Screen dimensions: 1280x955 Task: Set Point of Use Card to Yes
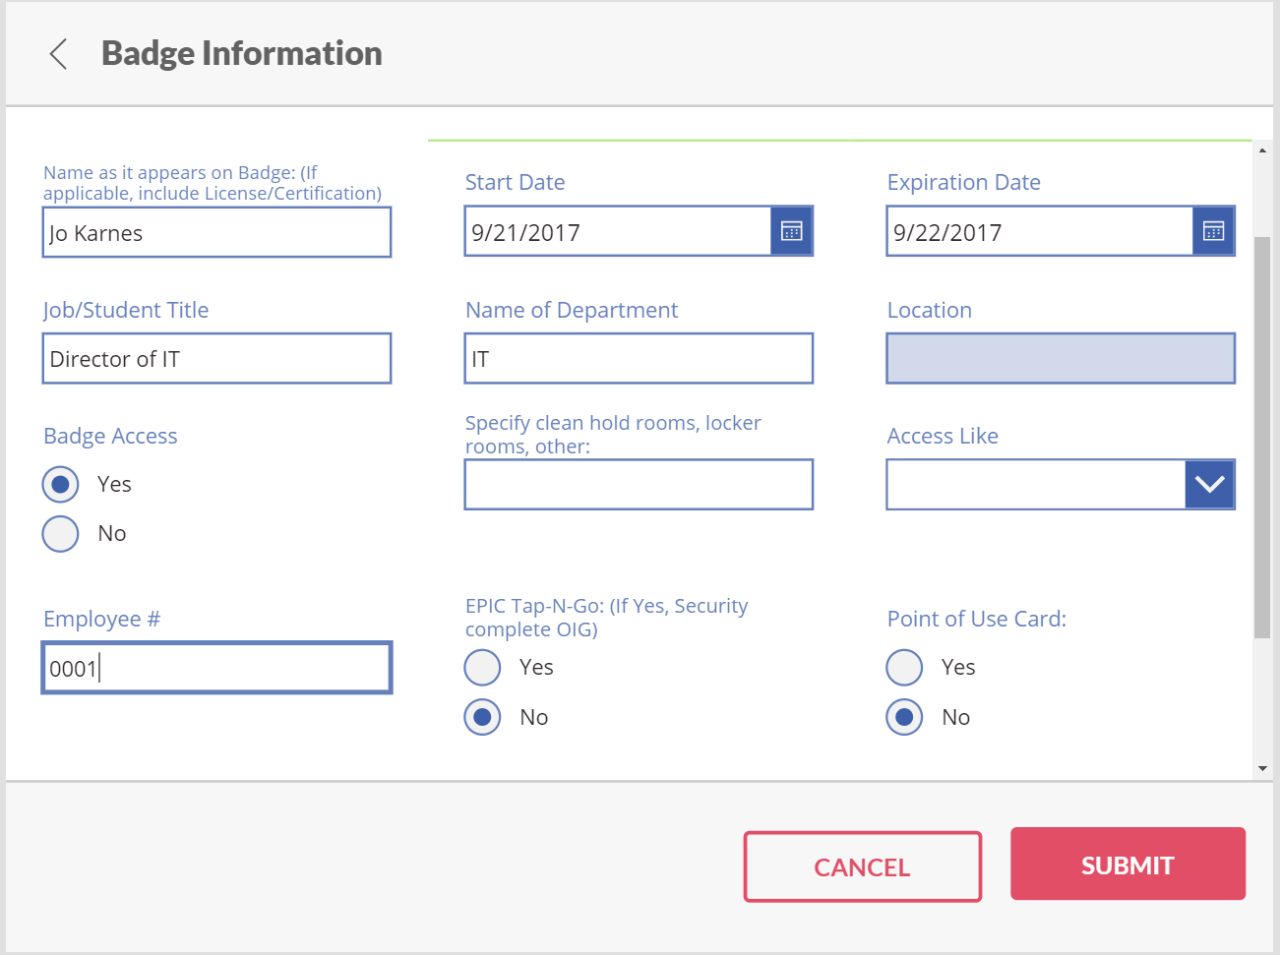coord(905,668)
